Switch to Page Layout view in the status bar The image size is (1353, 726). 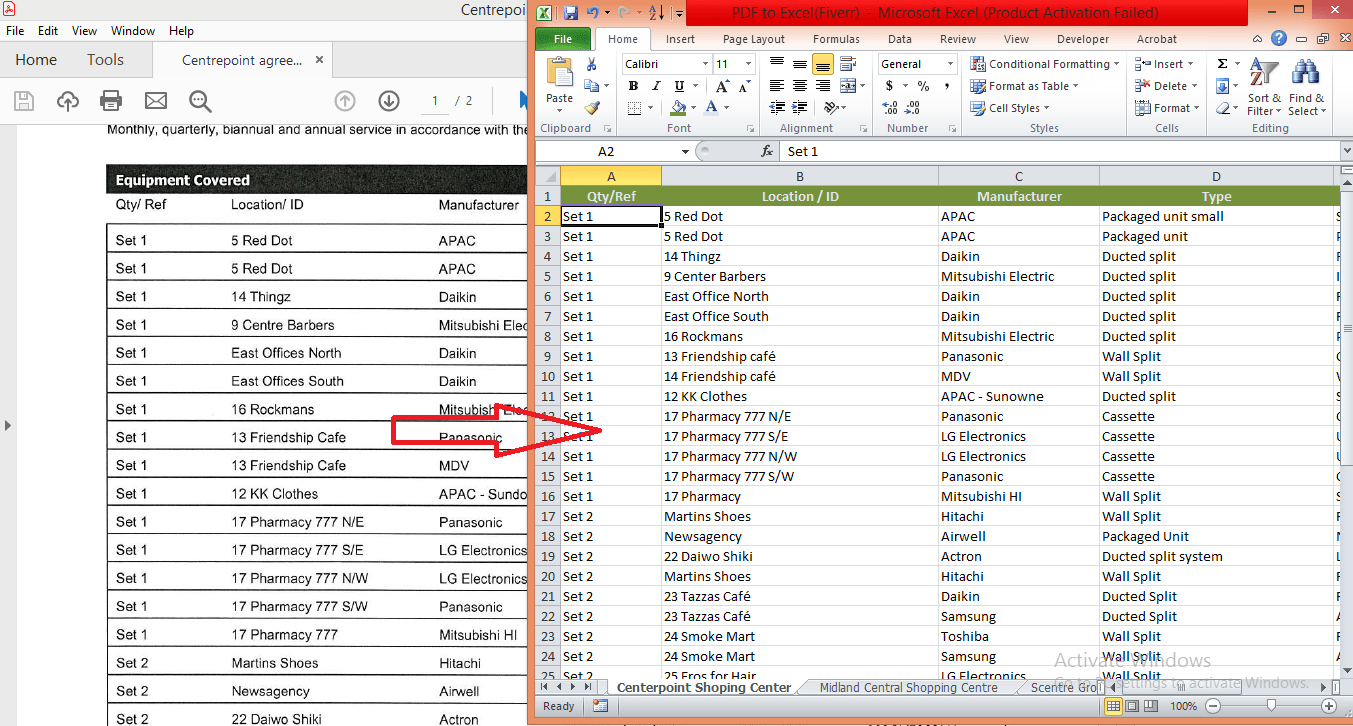(x=1132, y=706)
